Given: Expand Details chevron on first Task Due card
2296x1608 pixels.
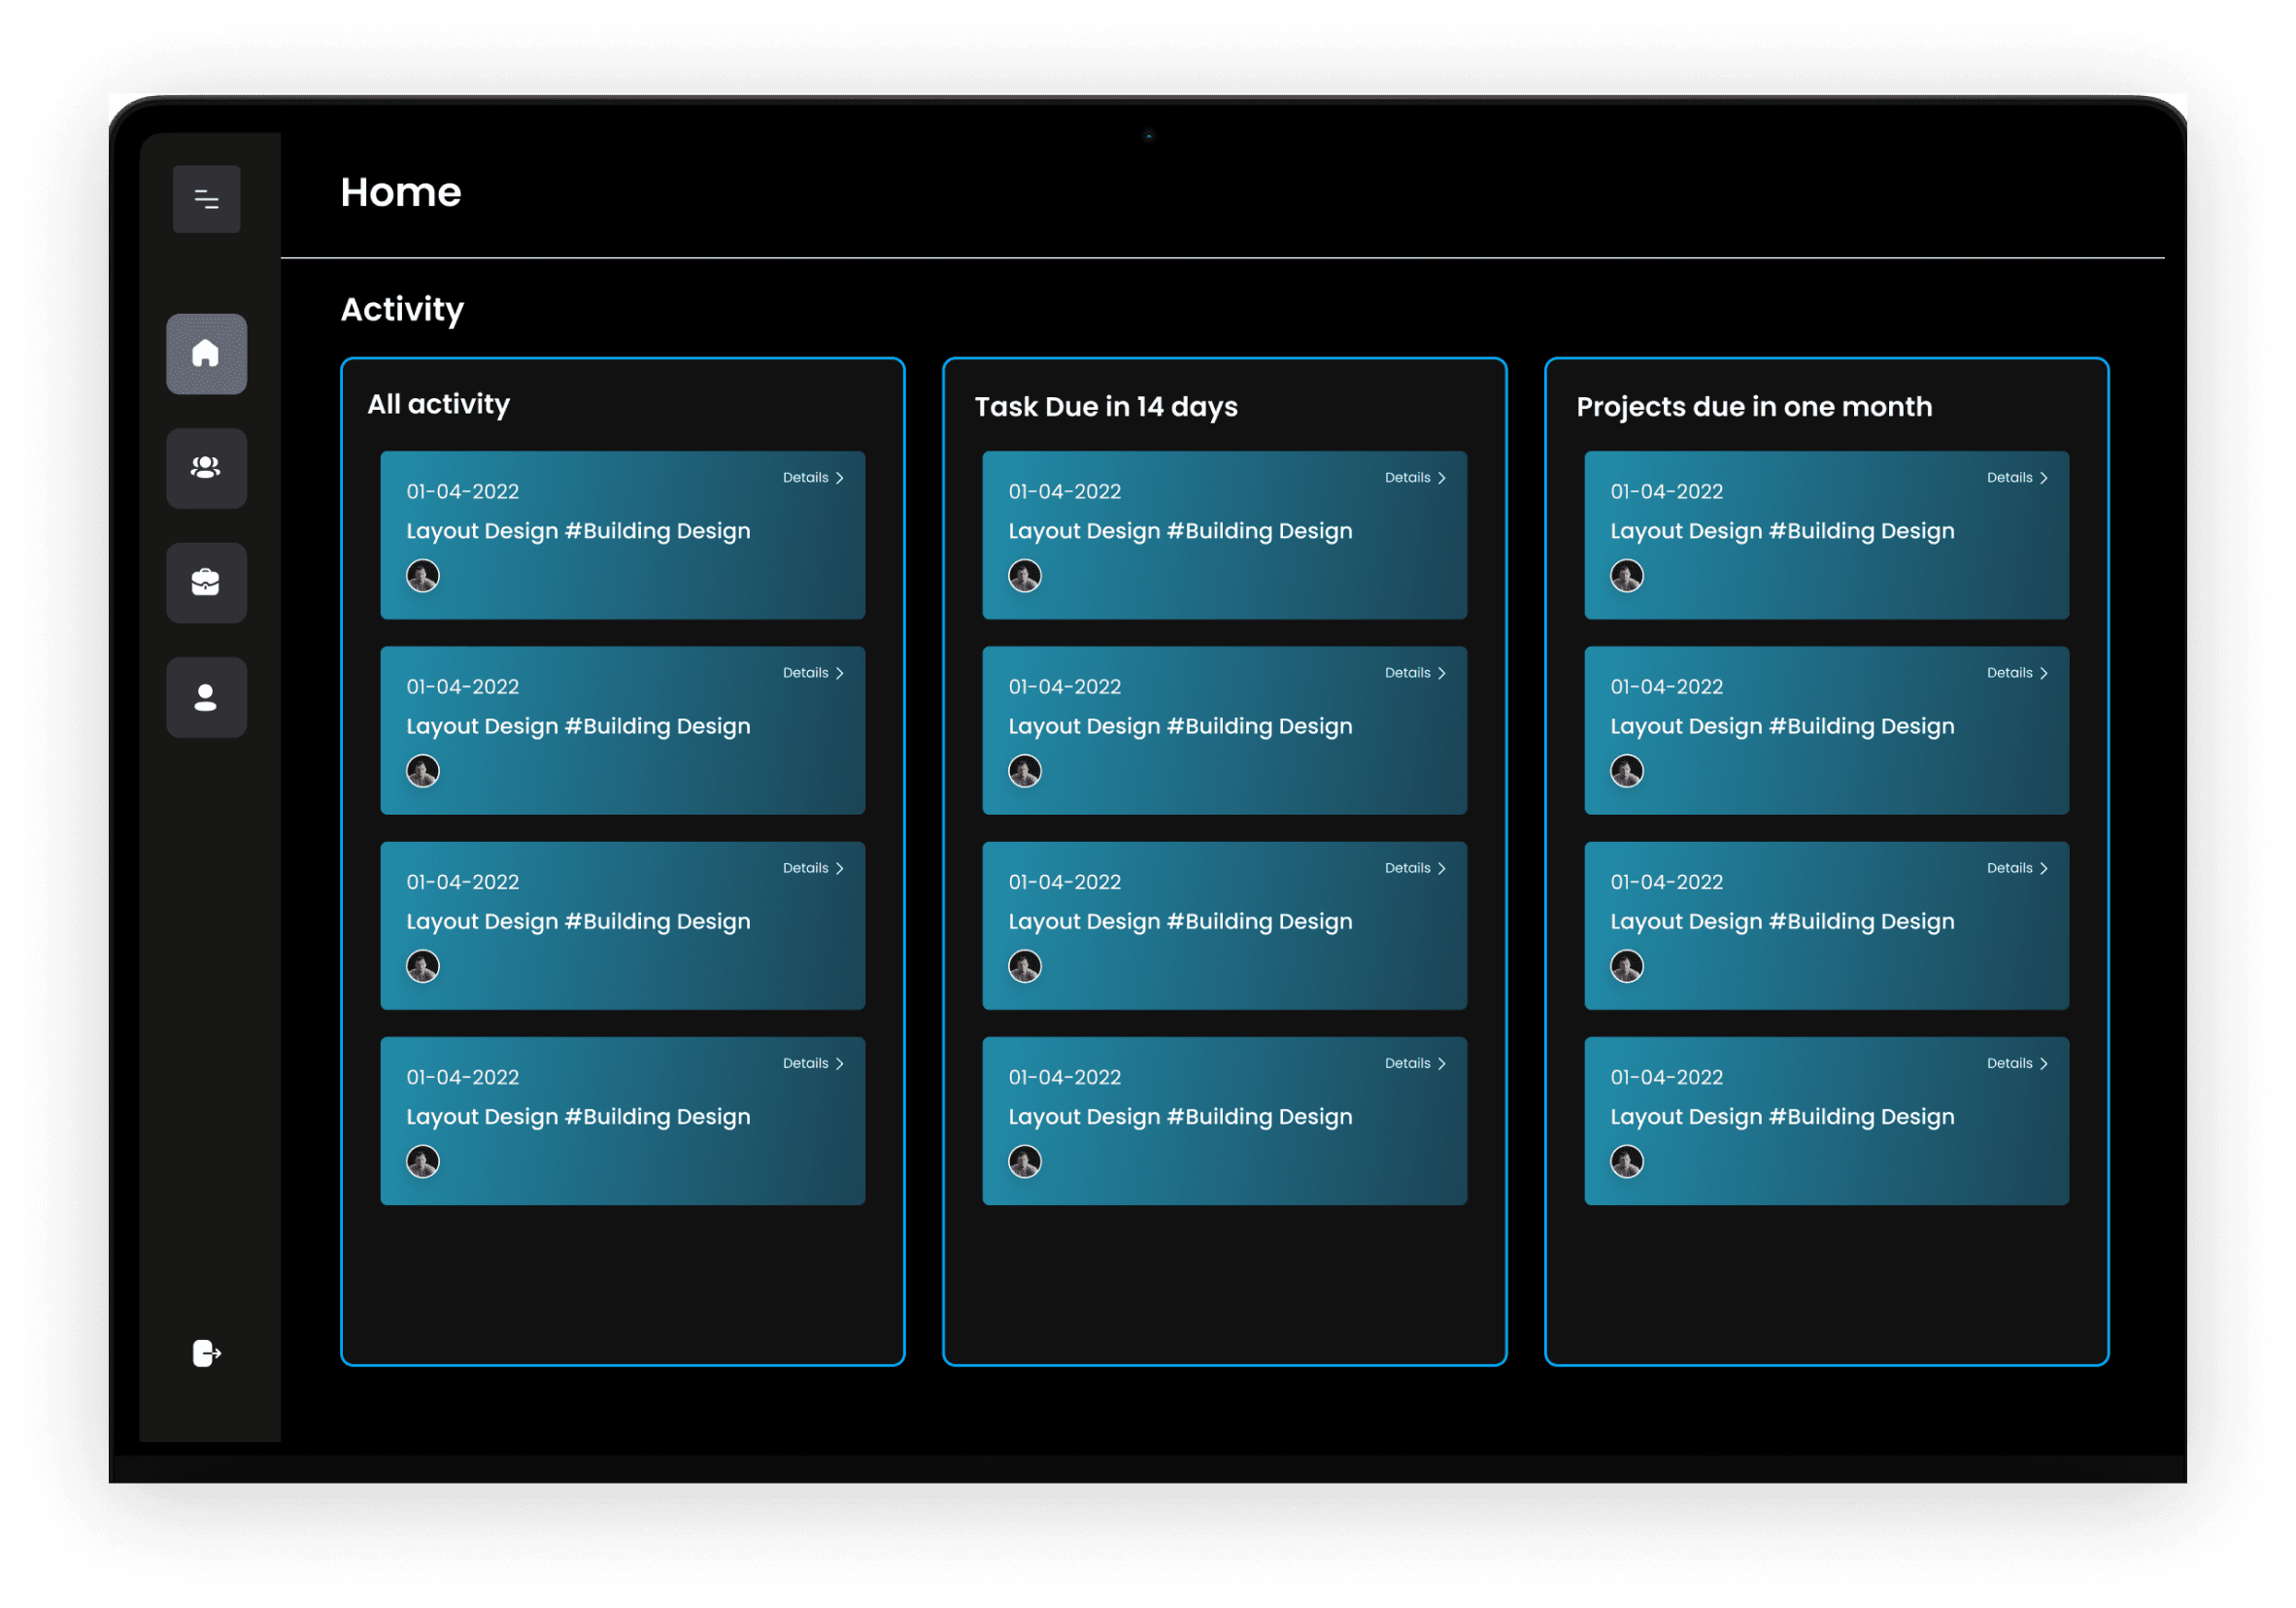Looking at the screenshot, I should click(x=1441, y=478).
